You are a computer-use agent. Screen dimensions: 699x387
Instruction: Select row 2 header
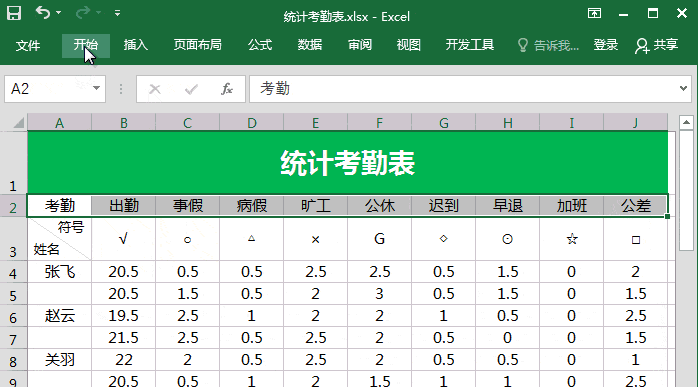(13, 206)
